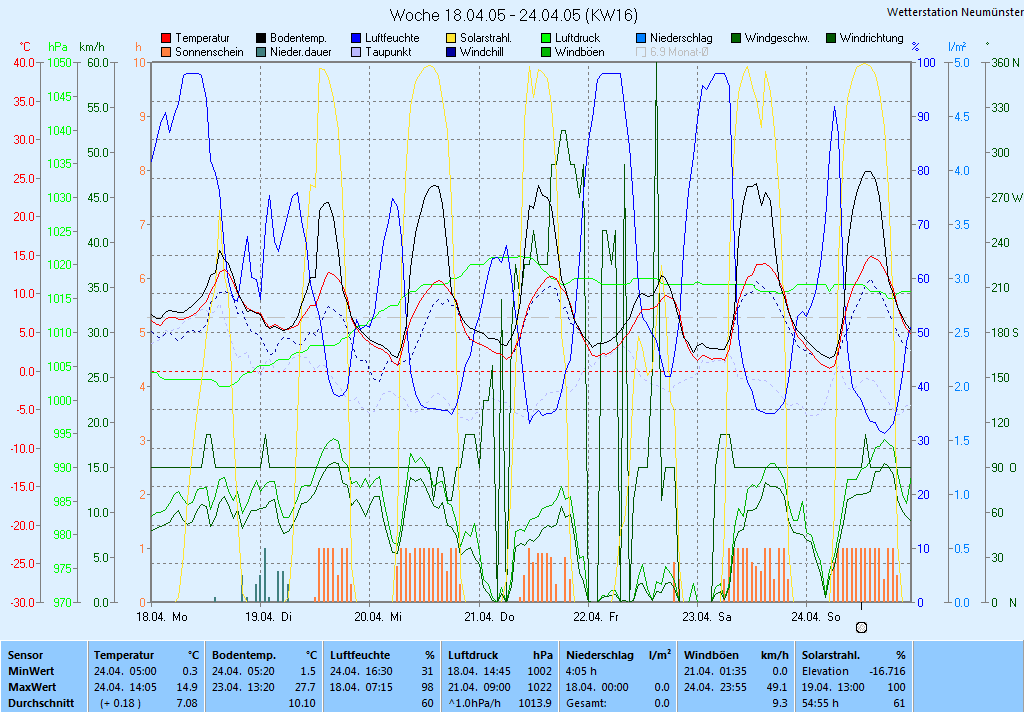
Task: Click the 10.10 average Bodentemp. value
Action: [x=302, y=704]
